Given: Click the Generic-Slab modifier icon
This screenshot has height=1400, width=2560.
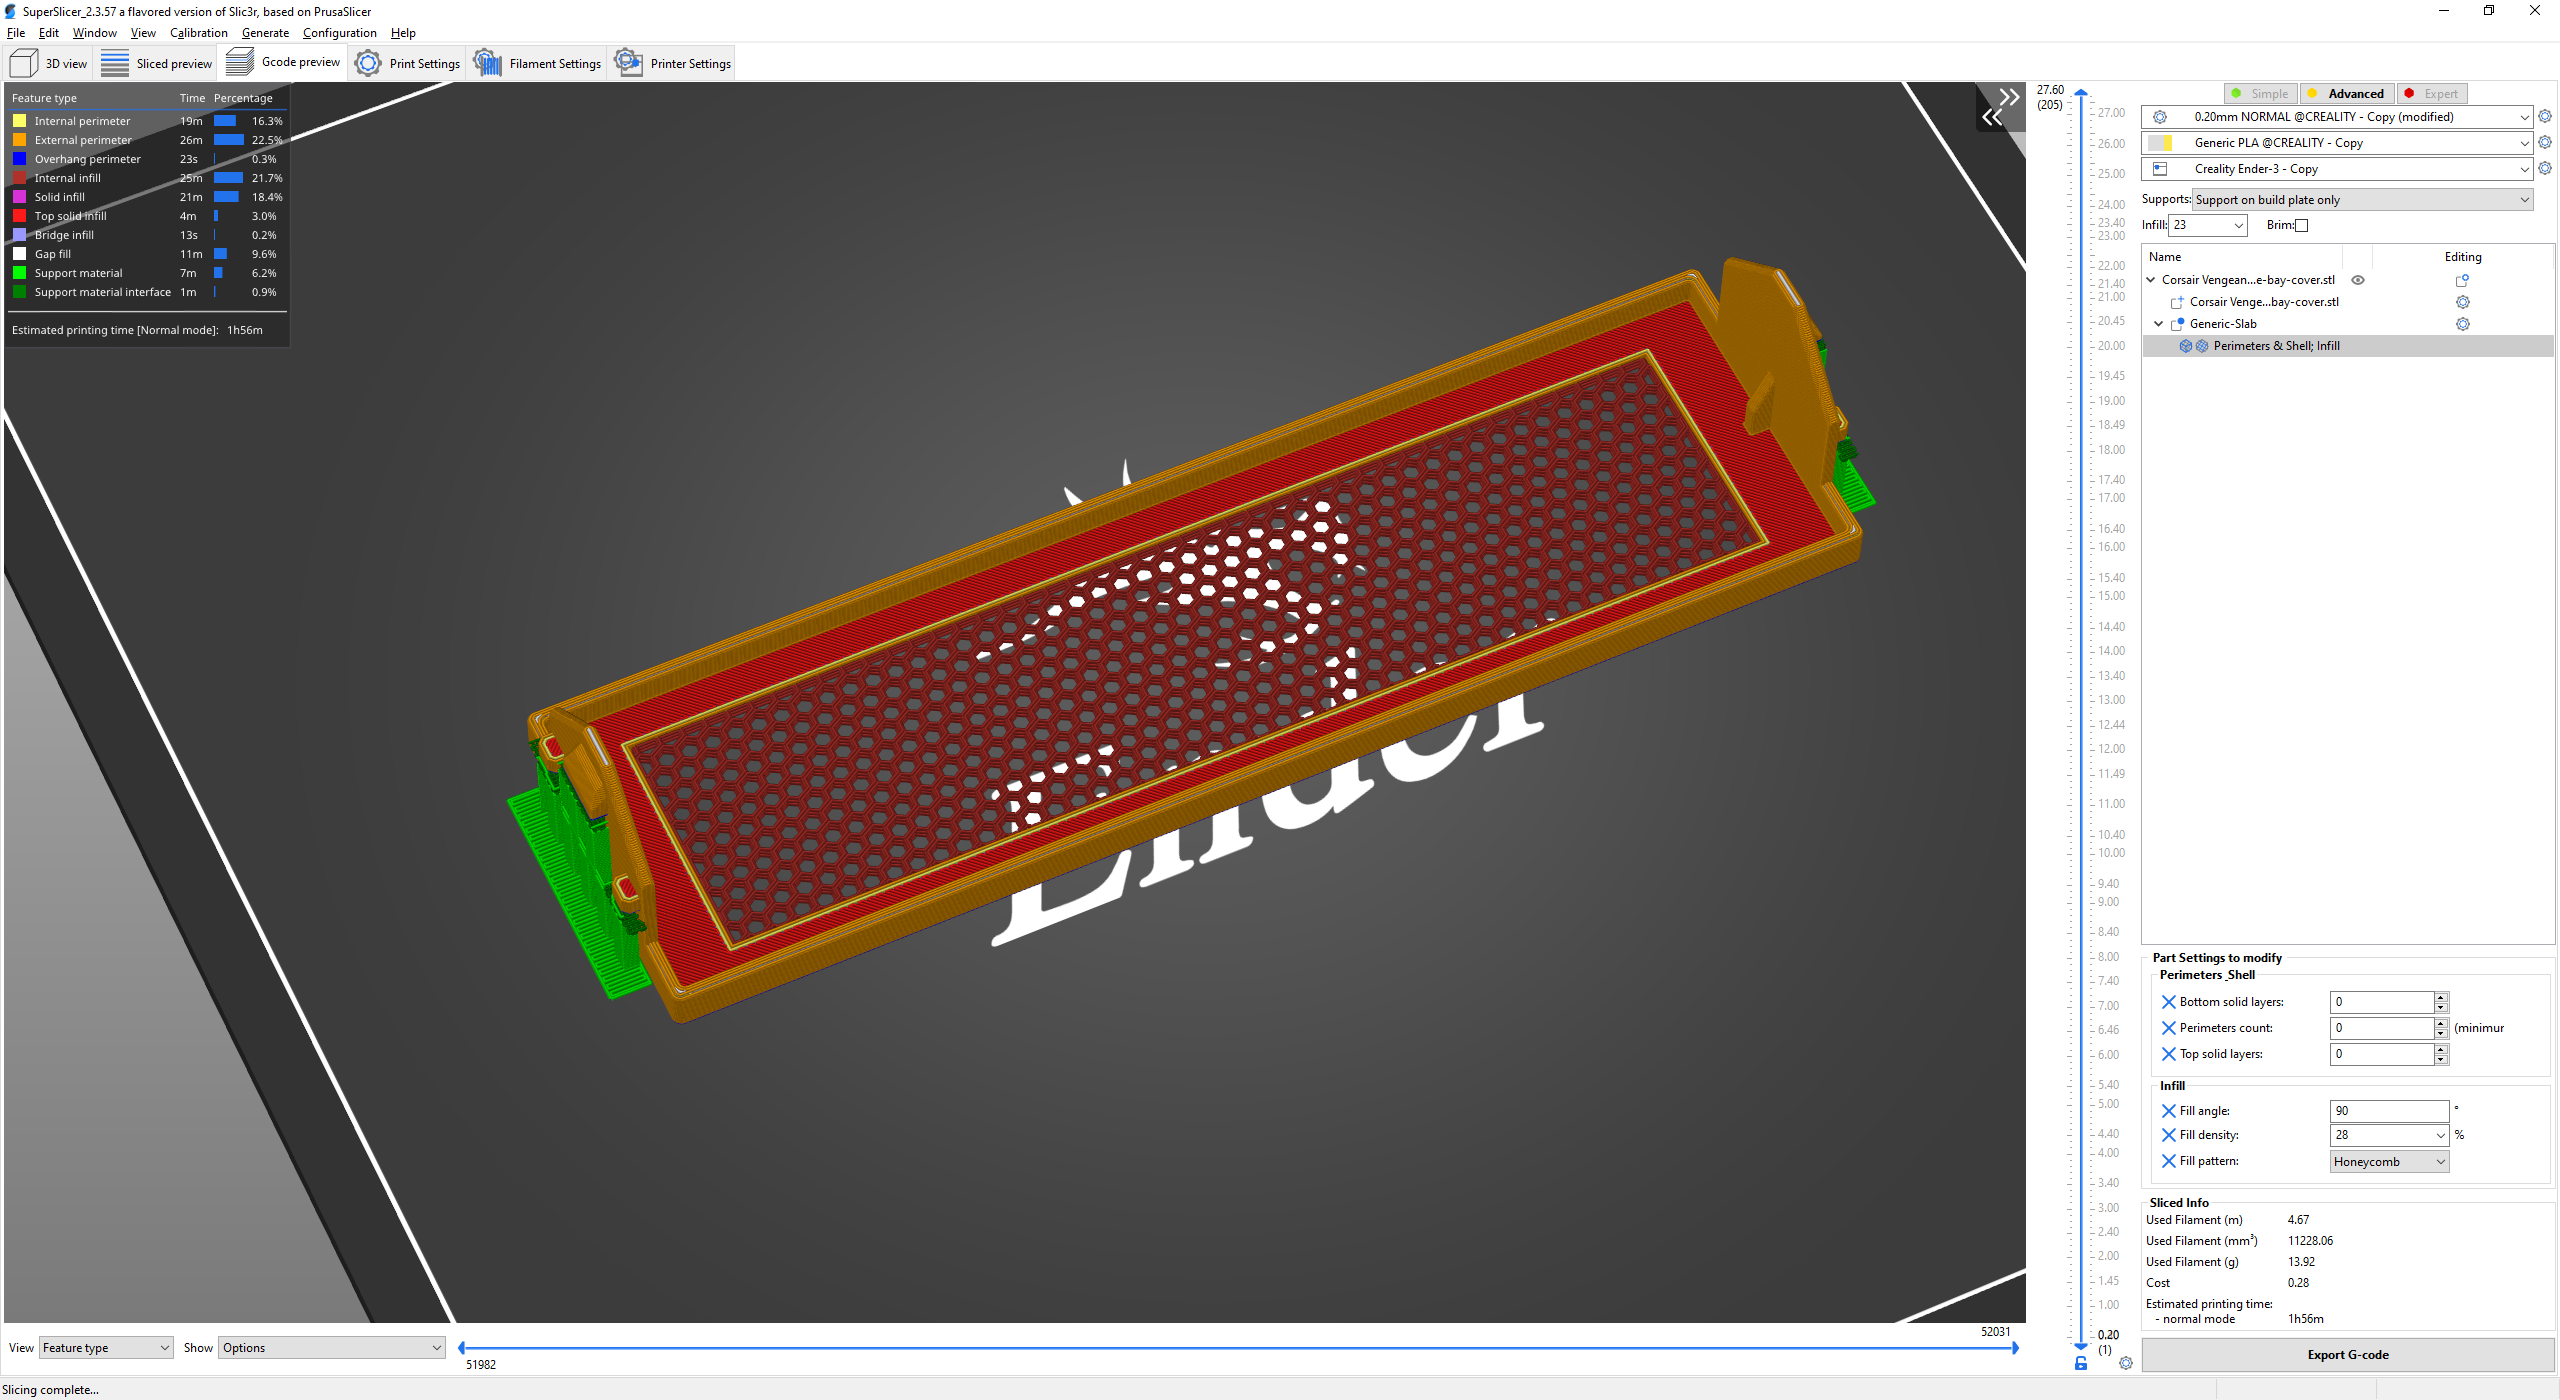Looking at the screenshot, I should 2177,324.
